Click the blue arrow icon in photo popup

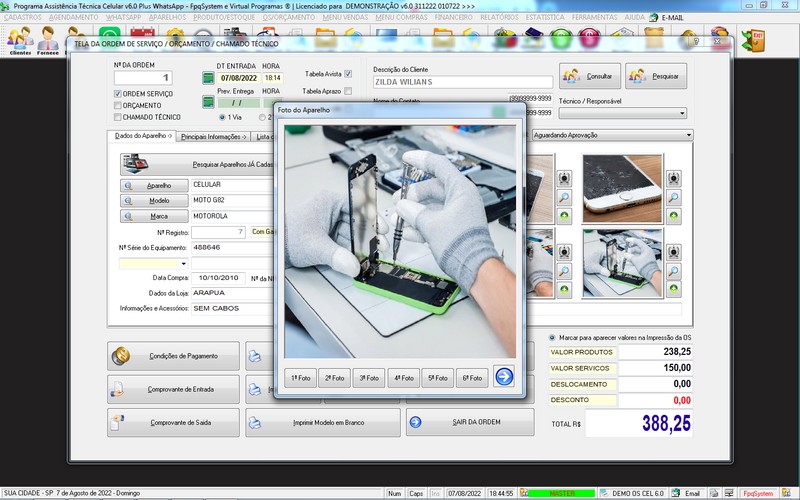pyautogui.click(x=504, y=377)
